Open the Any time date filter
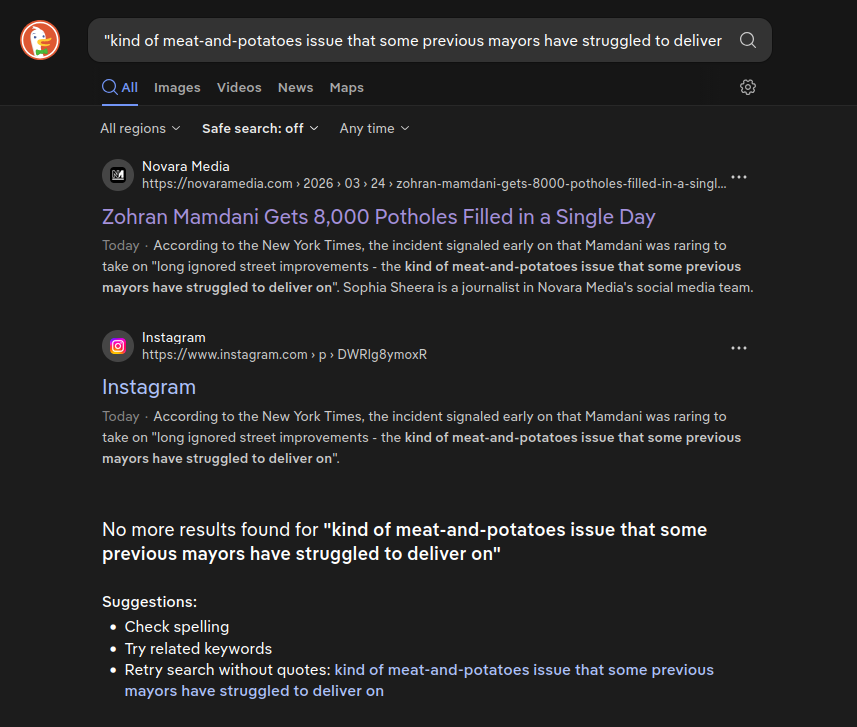Screen dimensions: 857x727 tap(373, 128)
